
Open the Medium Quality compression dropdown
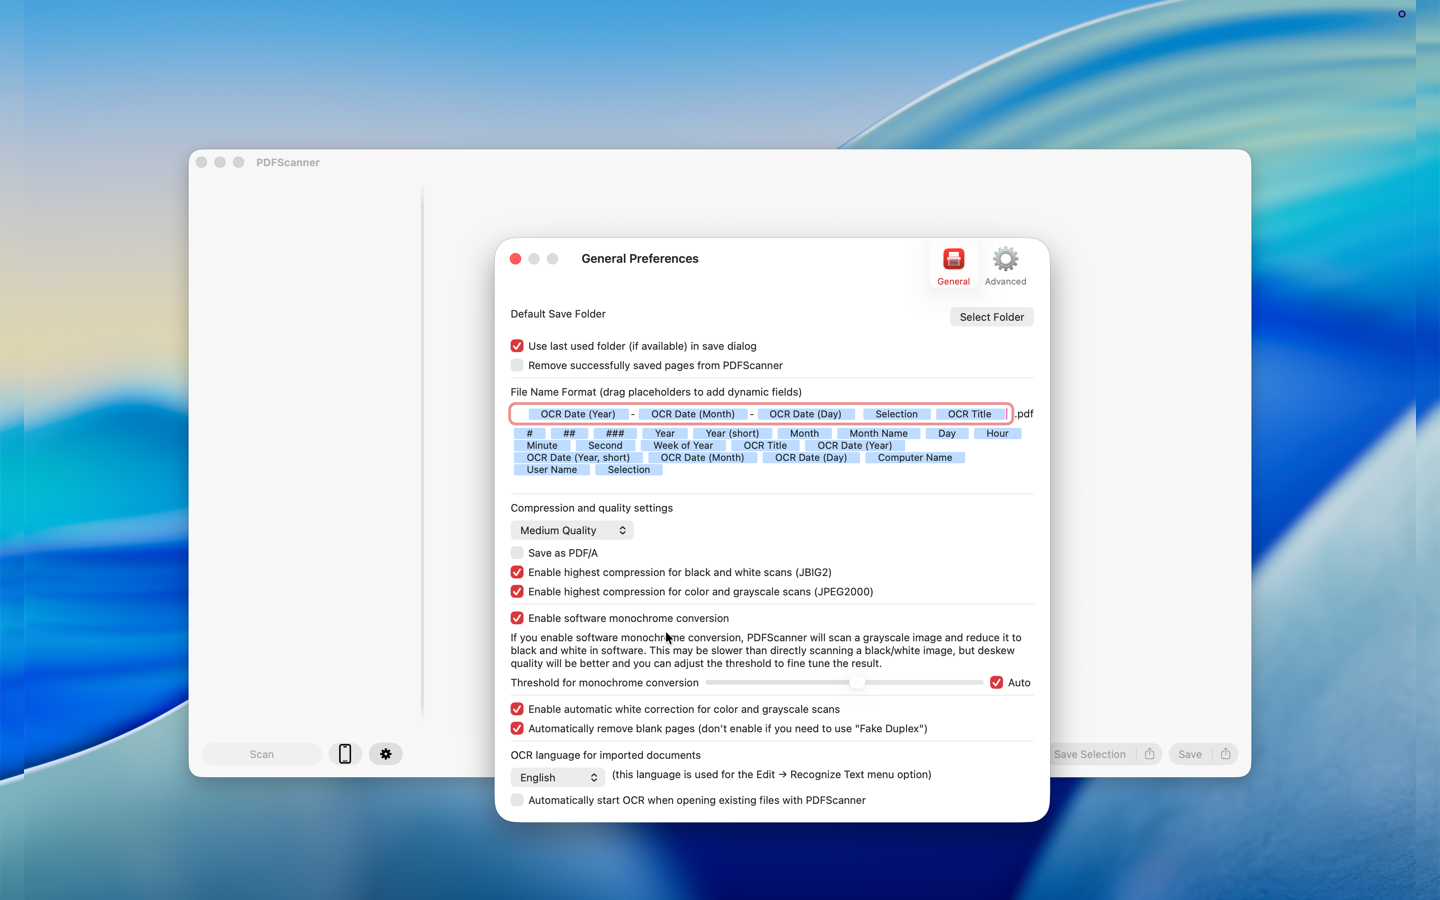(572, 530)
